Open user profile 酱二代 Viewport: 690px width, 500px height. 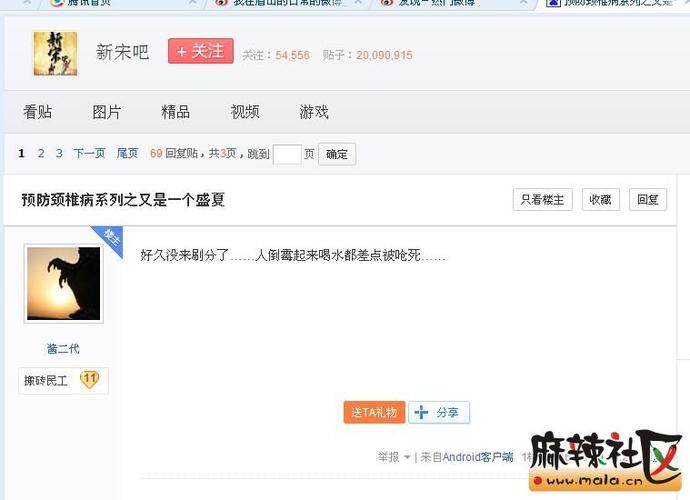(63, 349)
